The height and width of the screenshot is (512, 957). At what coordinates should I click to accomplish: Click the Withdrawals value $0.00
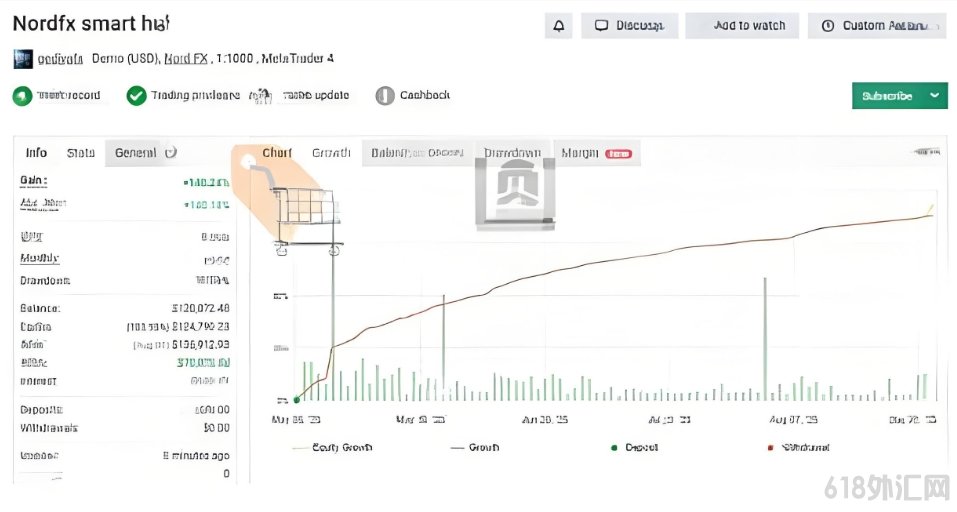coord(217,428)
